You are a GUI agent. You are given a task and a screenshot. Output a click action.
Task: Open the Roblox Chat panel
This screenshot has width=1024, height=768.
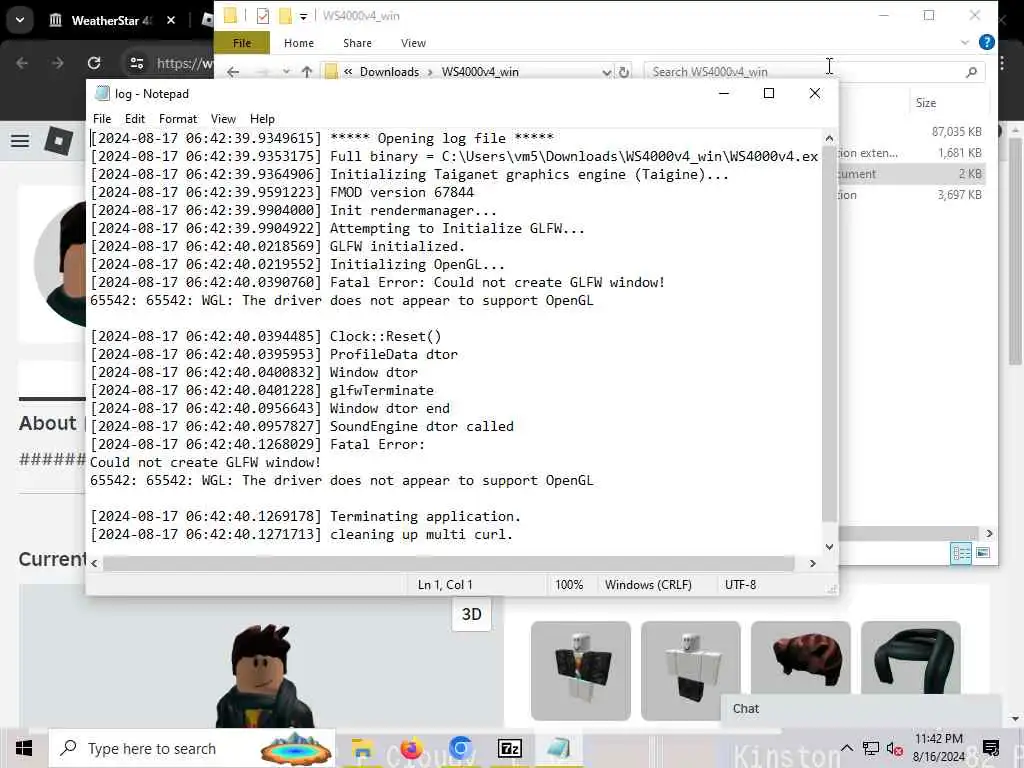861,709
